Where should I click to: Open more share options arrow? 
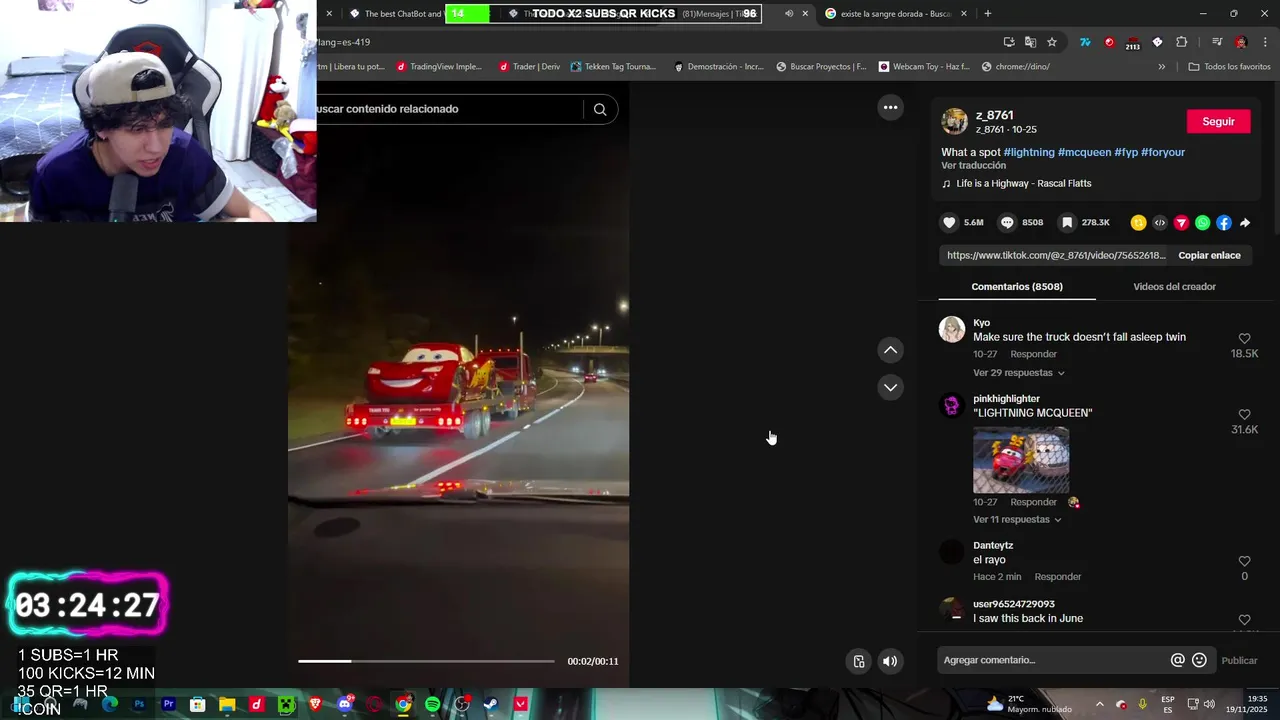[x=1245, y=223]
